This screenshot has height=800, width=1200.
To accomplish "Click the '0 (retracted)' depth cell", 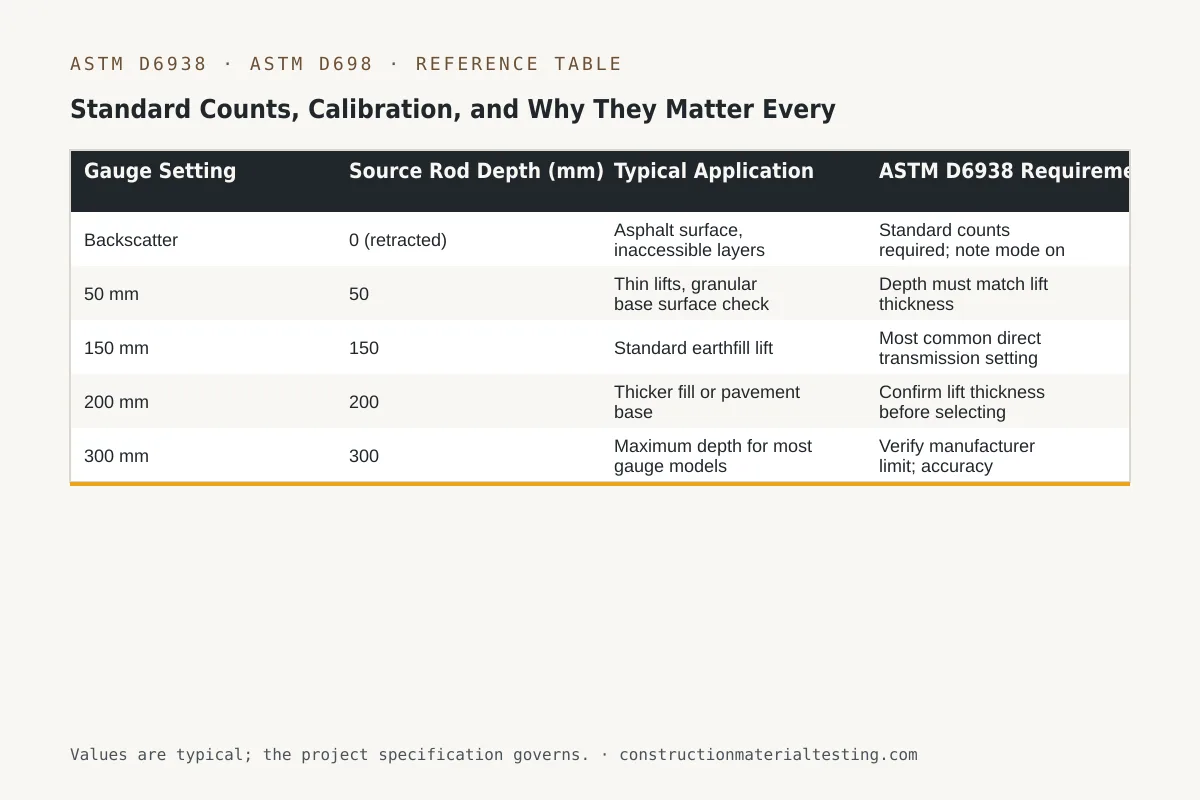I will (398, 240).
